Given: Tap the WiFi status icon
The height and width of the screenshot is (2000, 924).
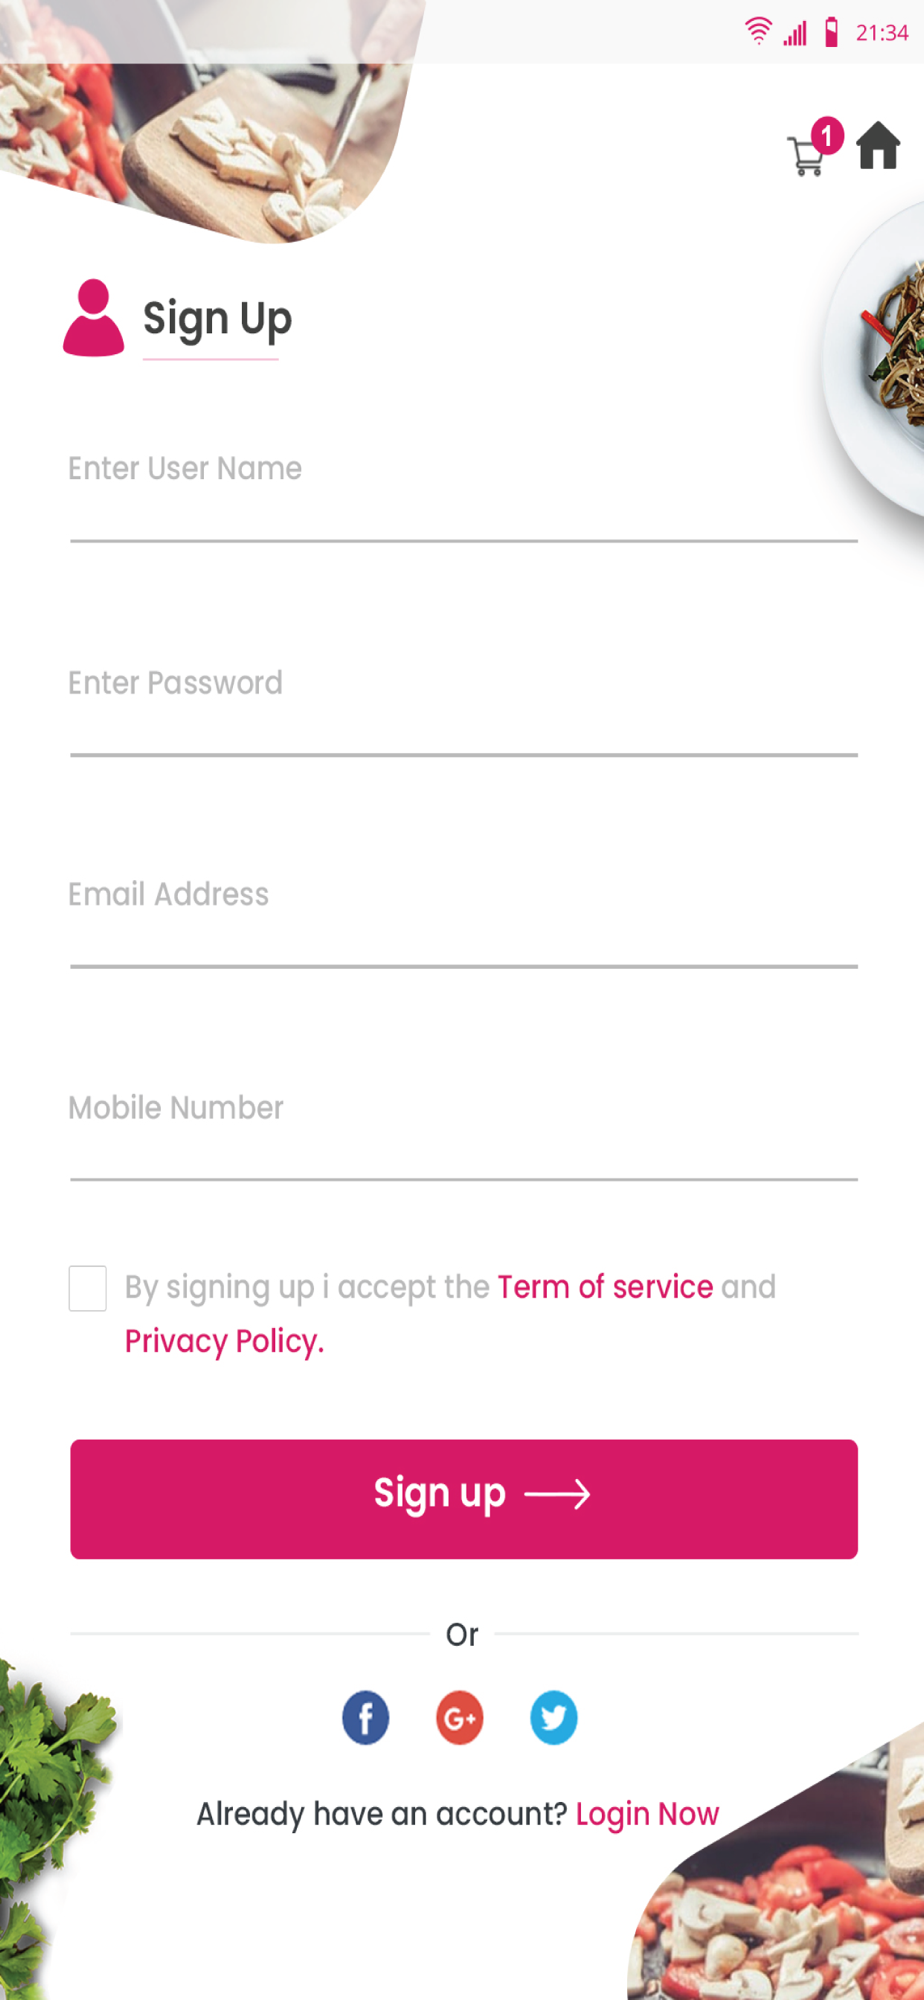Looking at the screenshot, I should point(759,32).
